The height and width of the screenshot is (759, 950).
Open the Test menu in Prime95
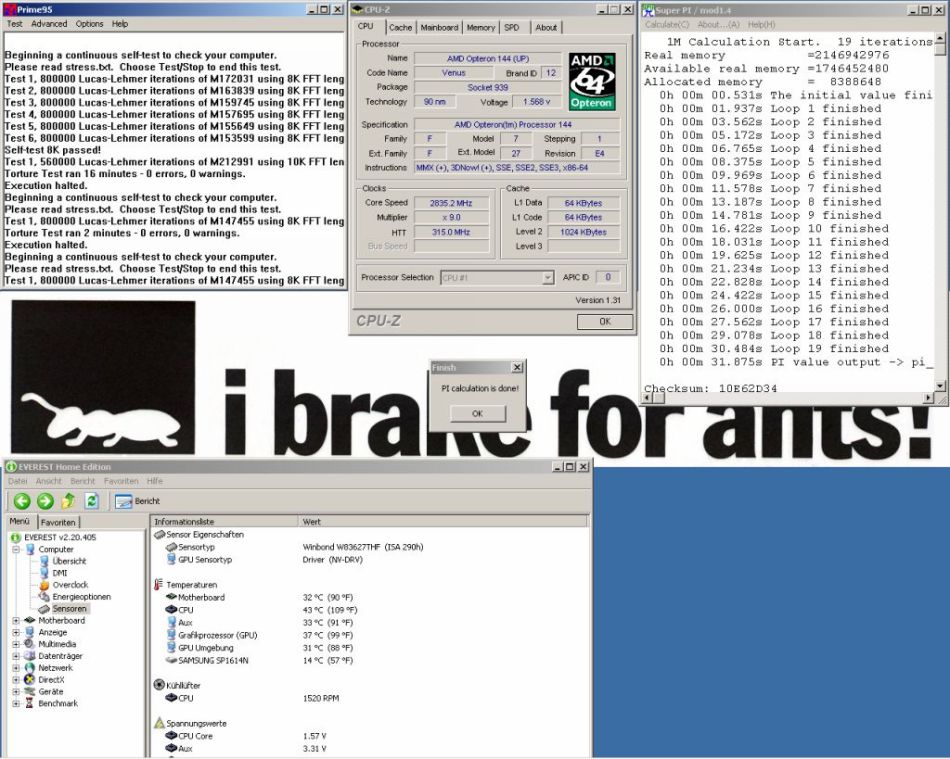click(15, 24)
